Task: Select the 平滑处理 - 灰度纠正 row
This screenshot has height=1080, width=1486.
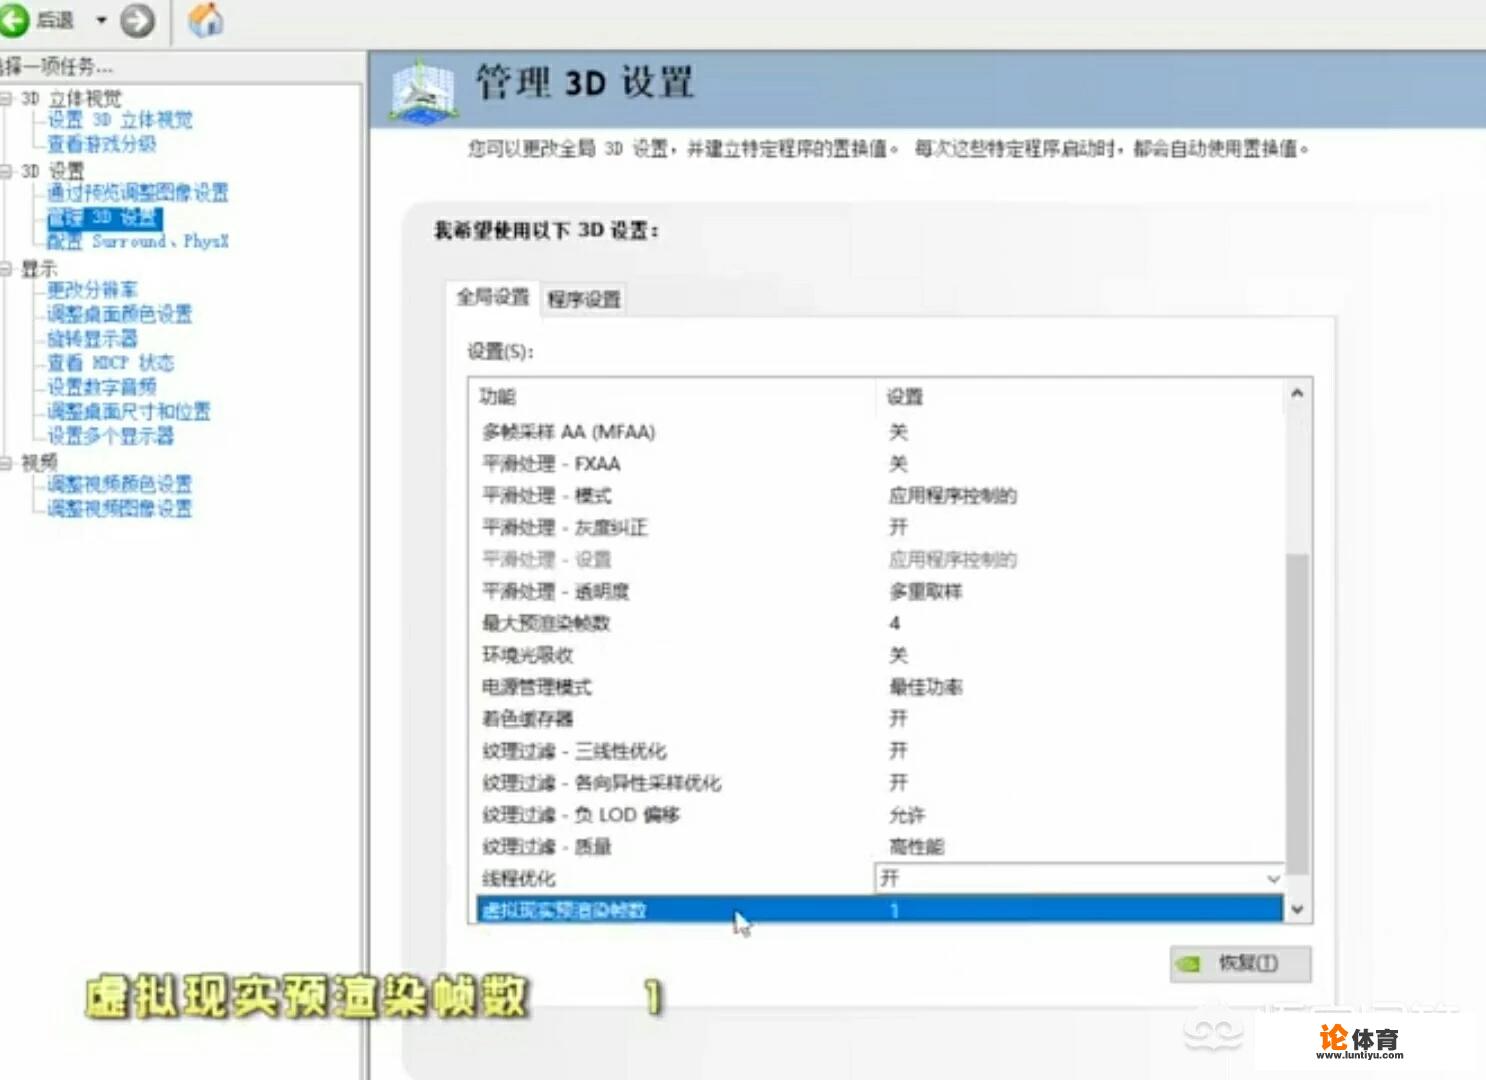Action: [880, 527]
